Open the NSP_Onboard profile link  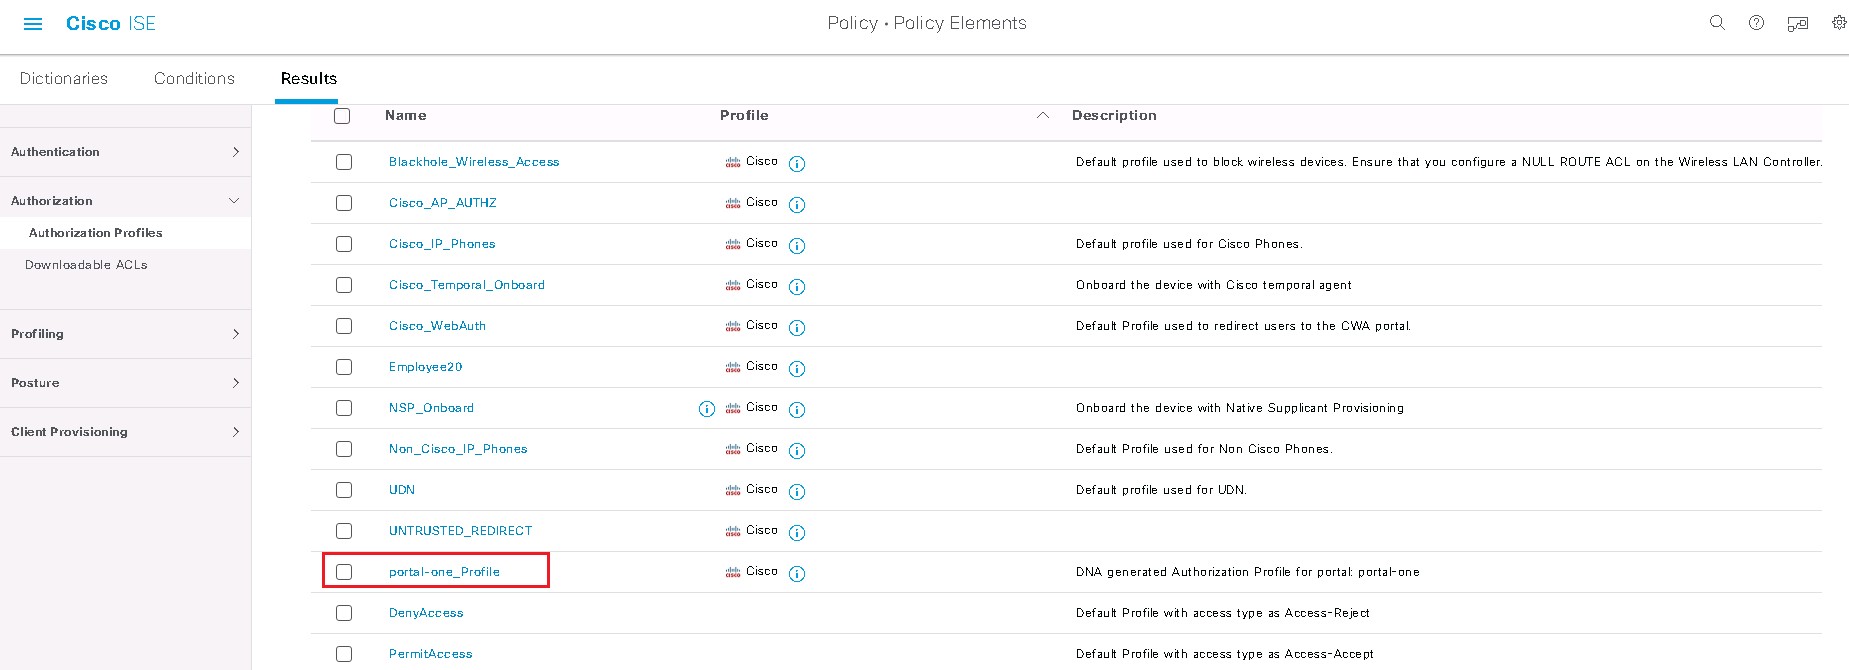[431, 408]
